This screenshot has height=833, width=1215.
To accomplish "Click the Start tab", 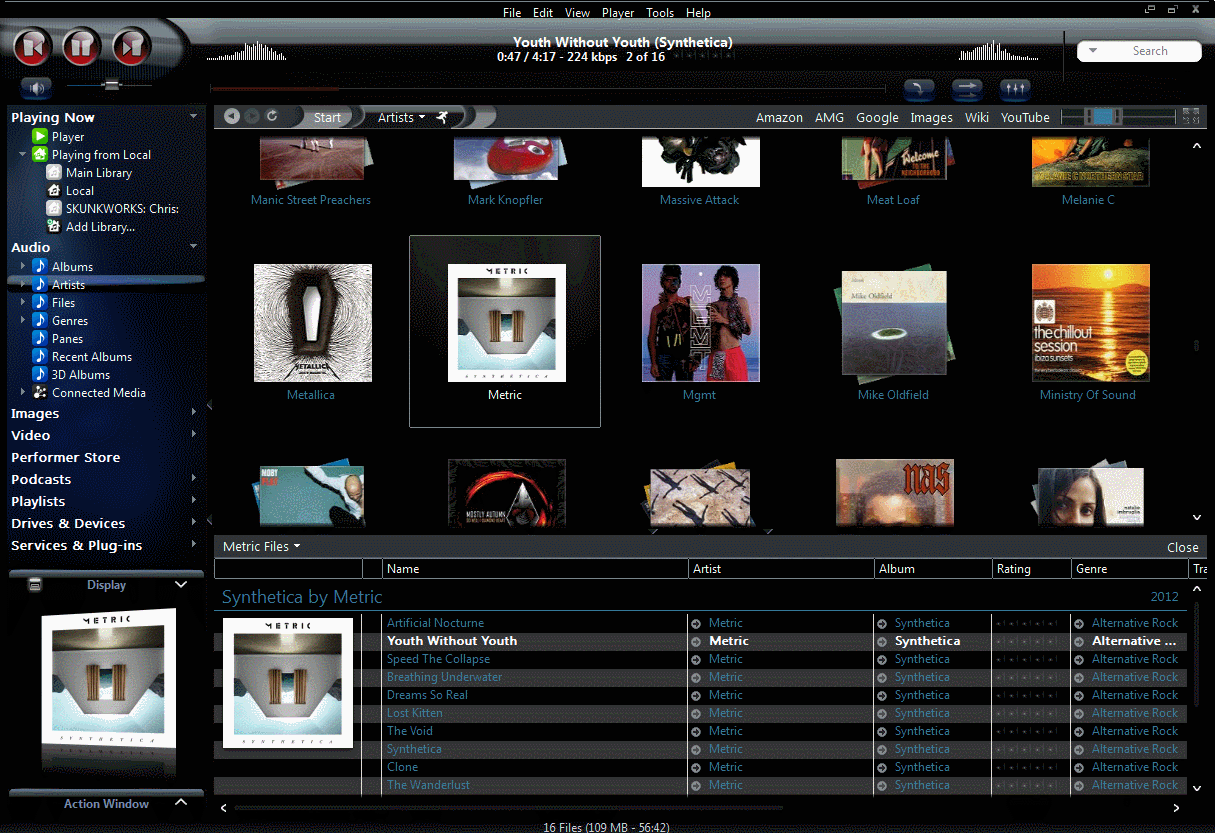I will [x=327, y=117].
